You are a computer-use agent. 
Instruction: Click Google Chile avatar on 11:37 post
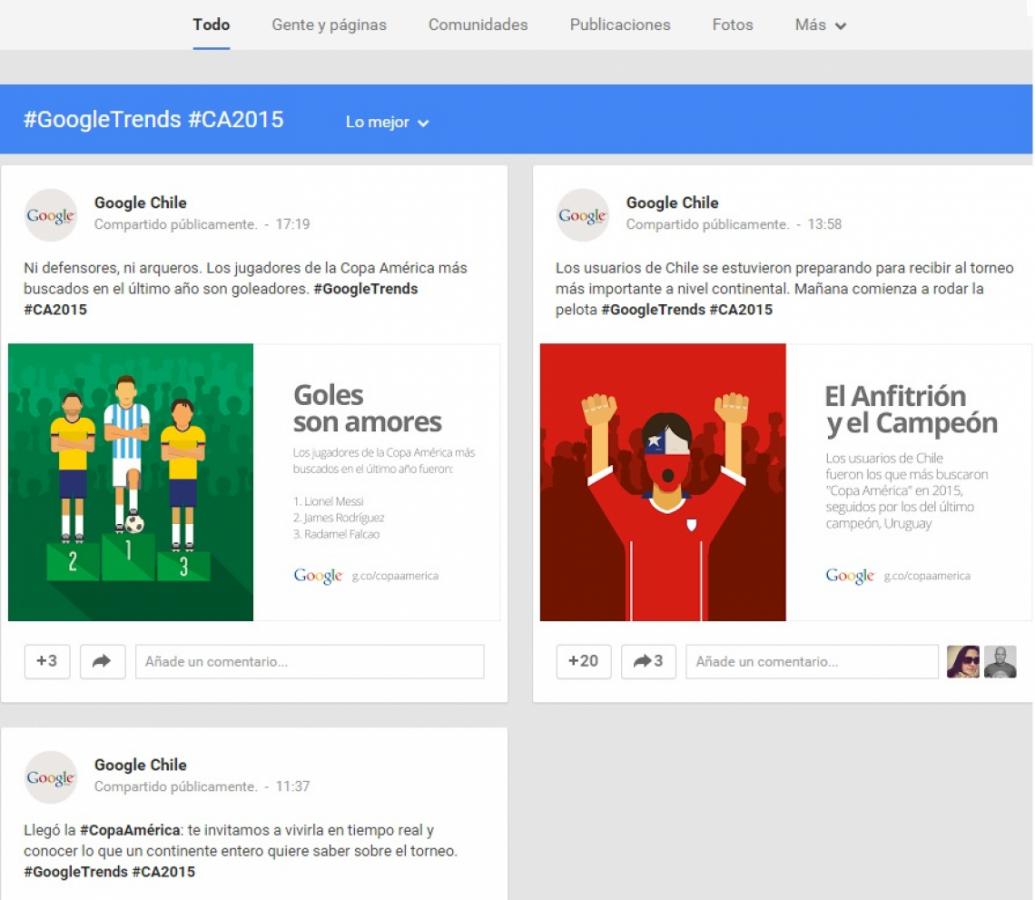pyautogui.click(x=51, y=777)
